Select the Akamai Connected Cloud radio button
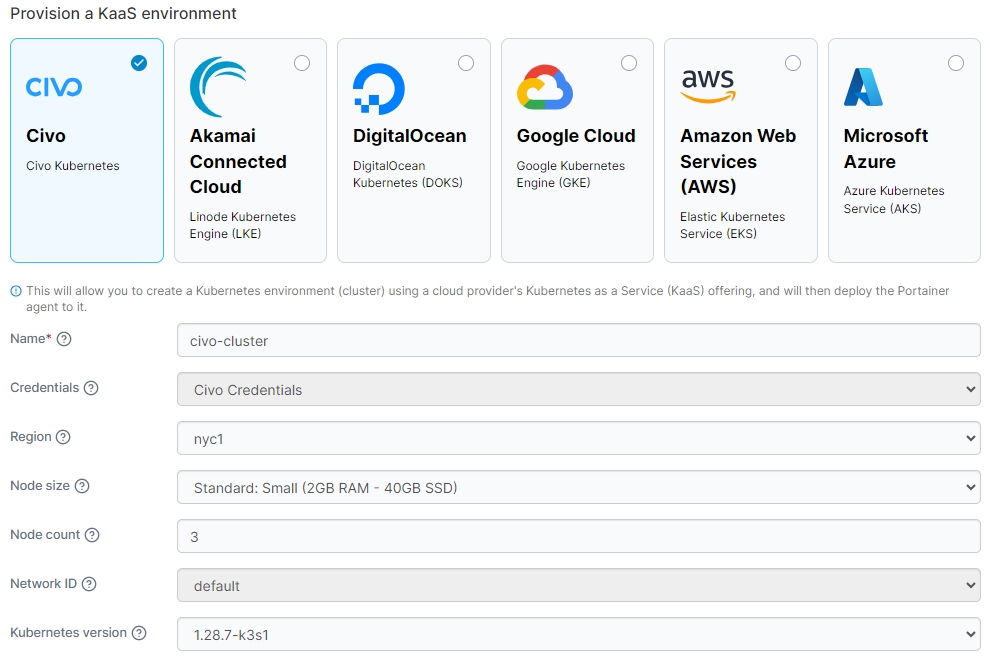 point(302,63)
